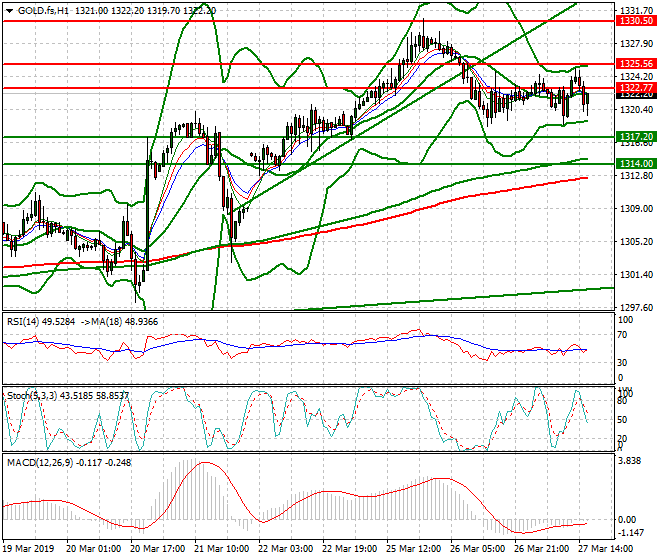Click the 1301.40 price scale value
This screenshot has width=660, height=560.
click(x=636, y=275)
